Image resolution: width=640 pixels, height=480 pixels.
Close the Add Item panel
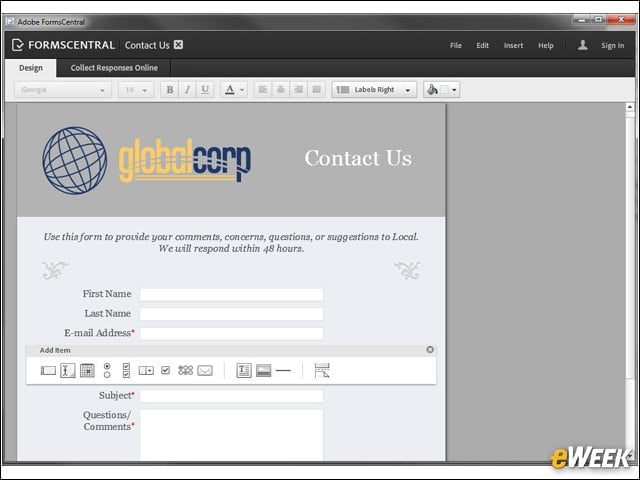430,350
